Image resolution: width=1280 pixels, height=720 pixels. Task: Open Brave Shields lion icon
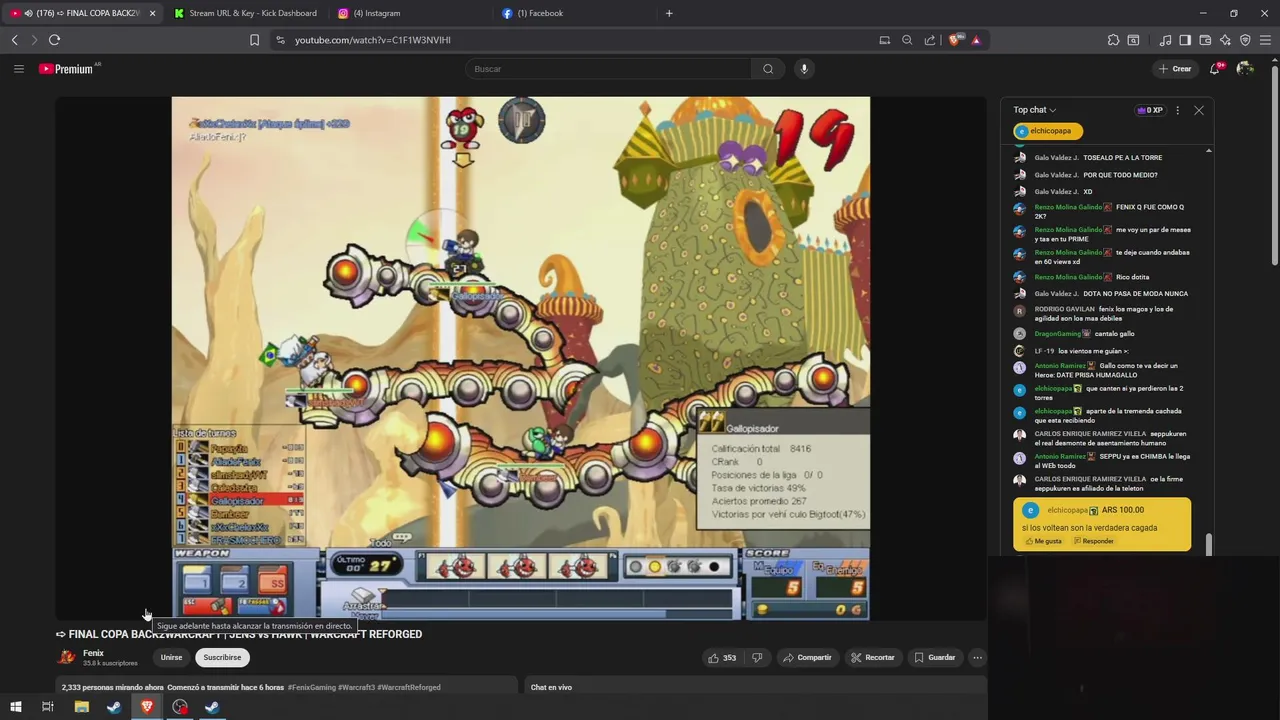click(x=954, y=40)
